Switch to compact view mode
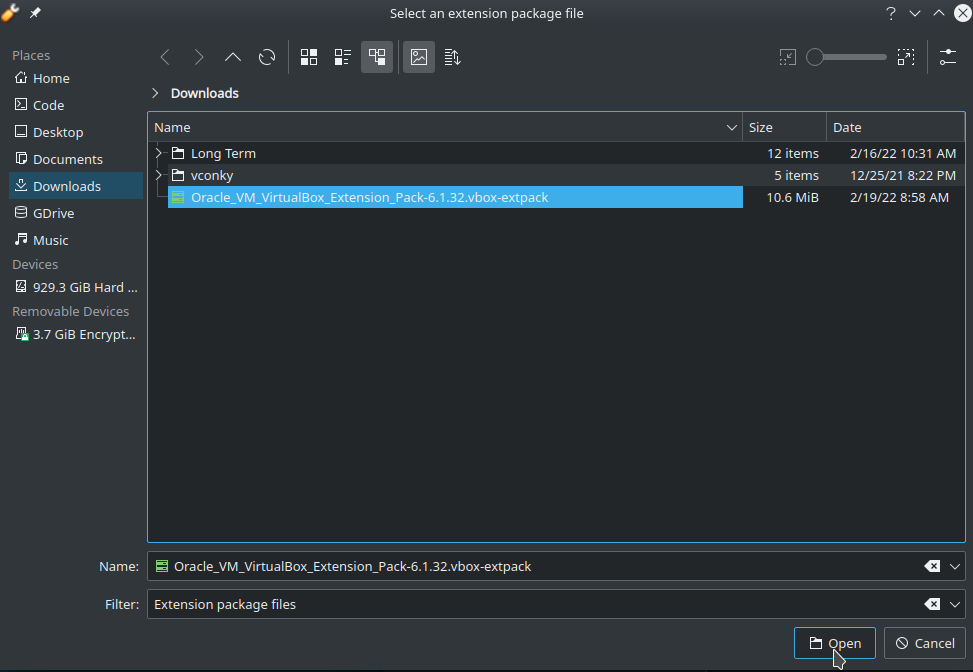The width and height of the screenshot is (973, 672). [x=343, y=58]
